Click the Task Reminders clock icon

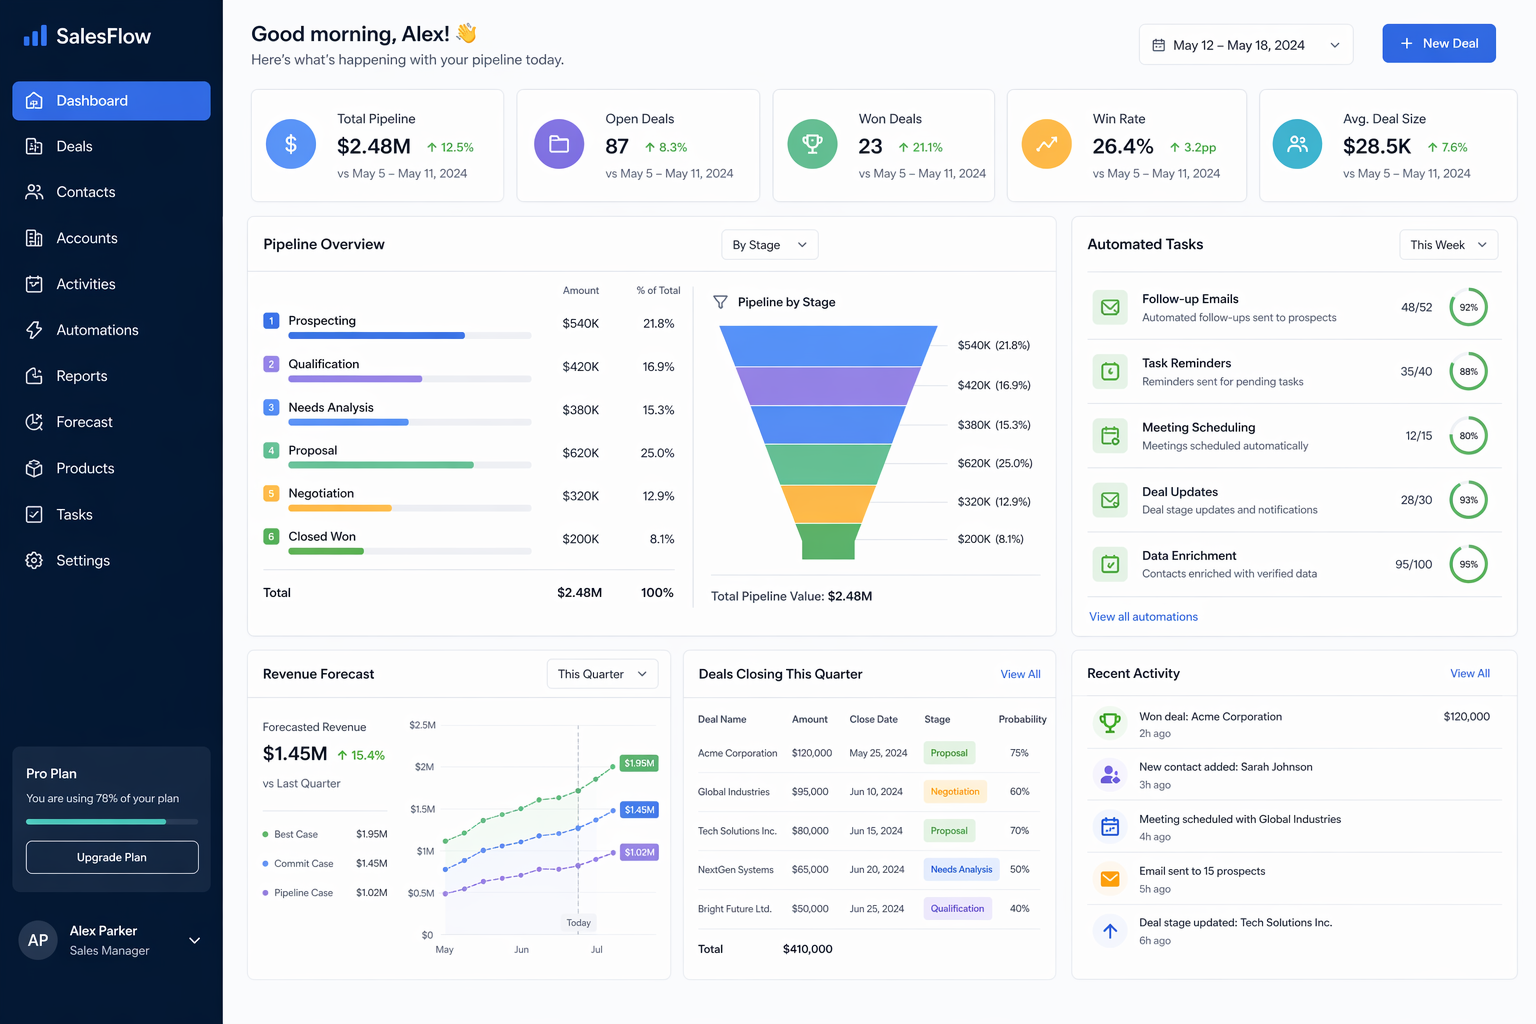[x=1110, y=371]
